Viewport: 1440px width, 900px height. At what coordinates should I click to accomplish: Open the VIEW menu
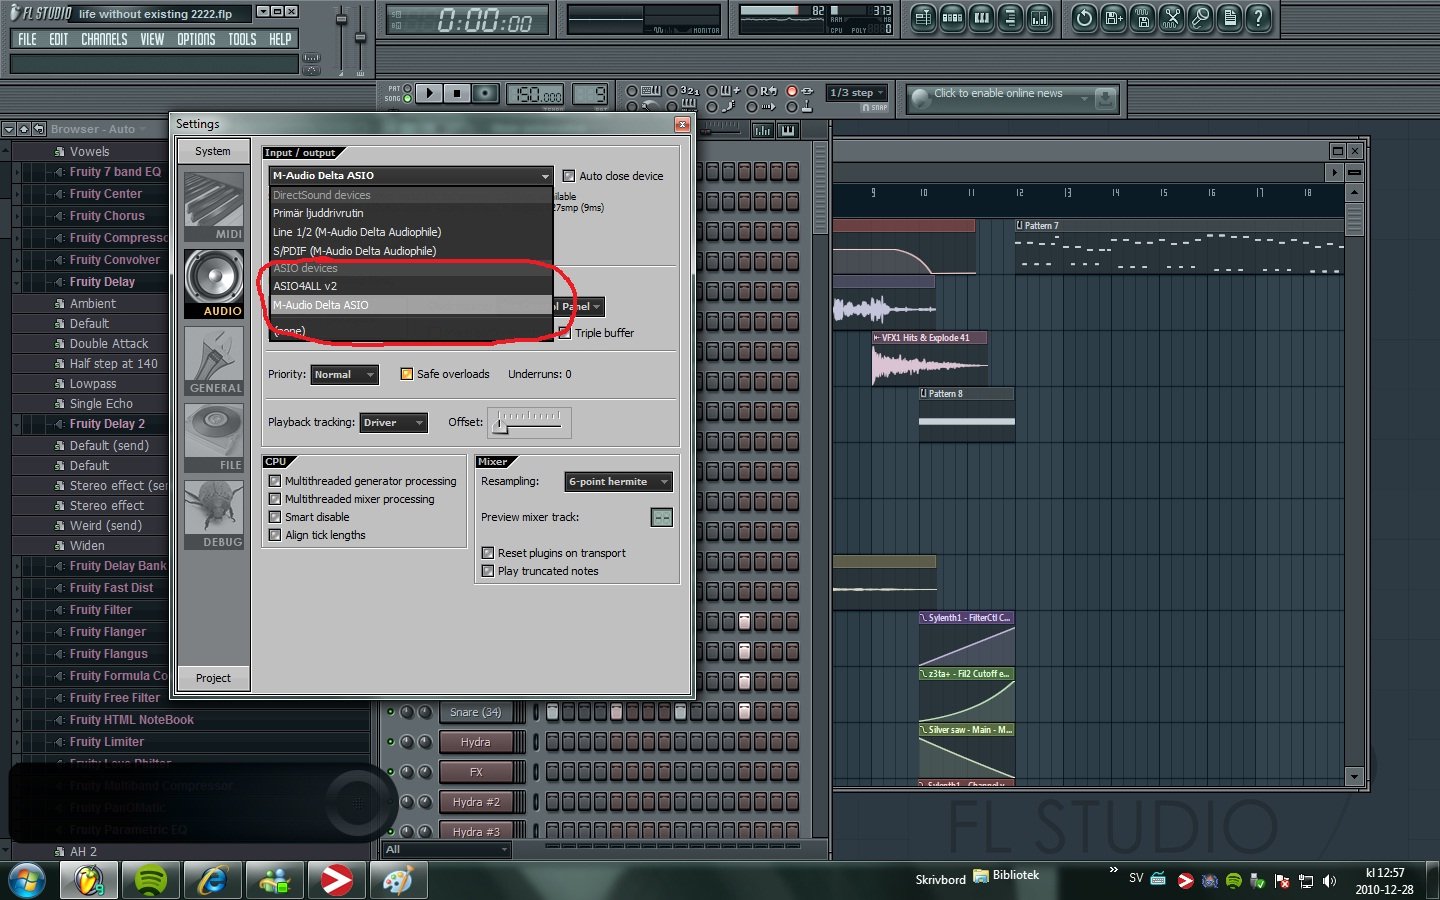[x=152, y=39]
